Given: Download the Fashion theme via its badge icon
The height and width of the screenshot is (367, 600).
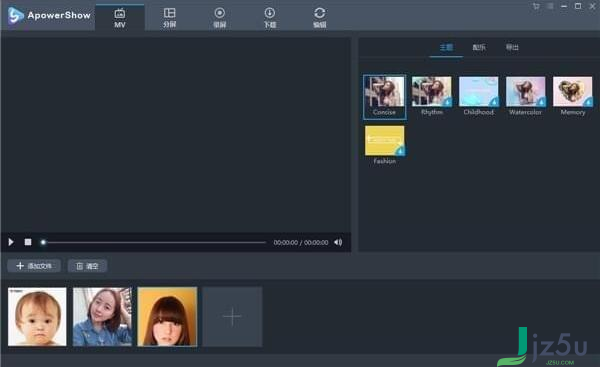Looking at the screenshot, I should click(x=400, y=151).
